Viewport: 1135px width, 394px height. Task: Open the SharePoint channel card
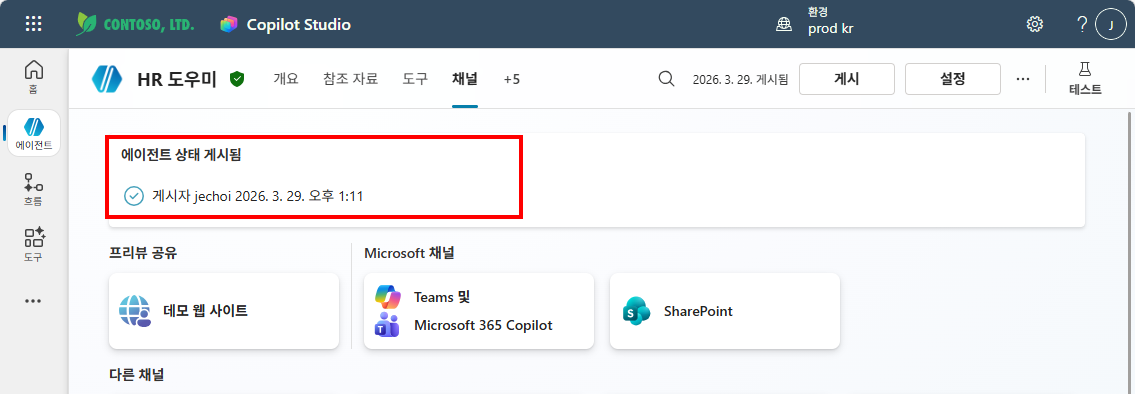[725, 311]
